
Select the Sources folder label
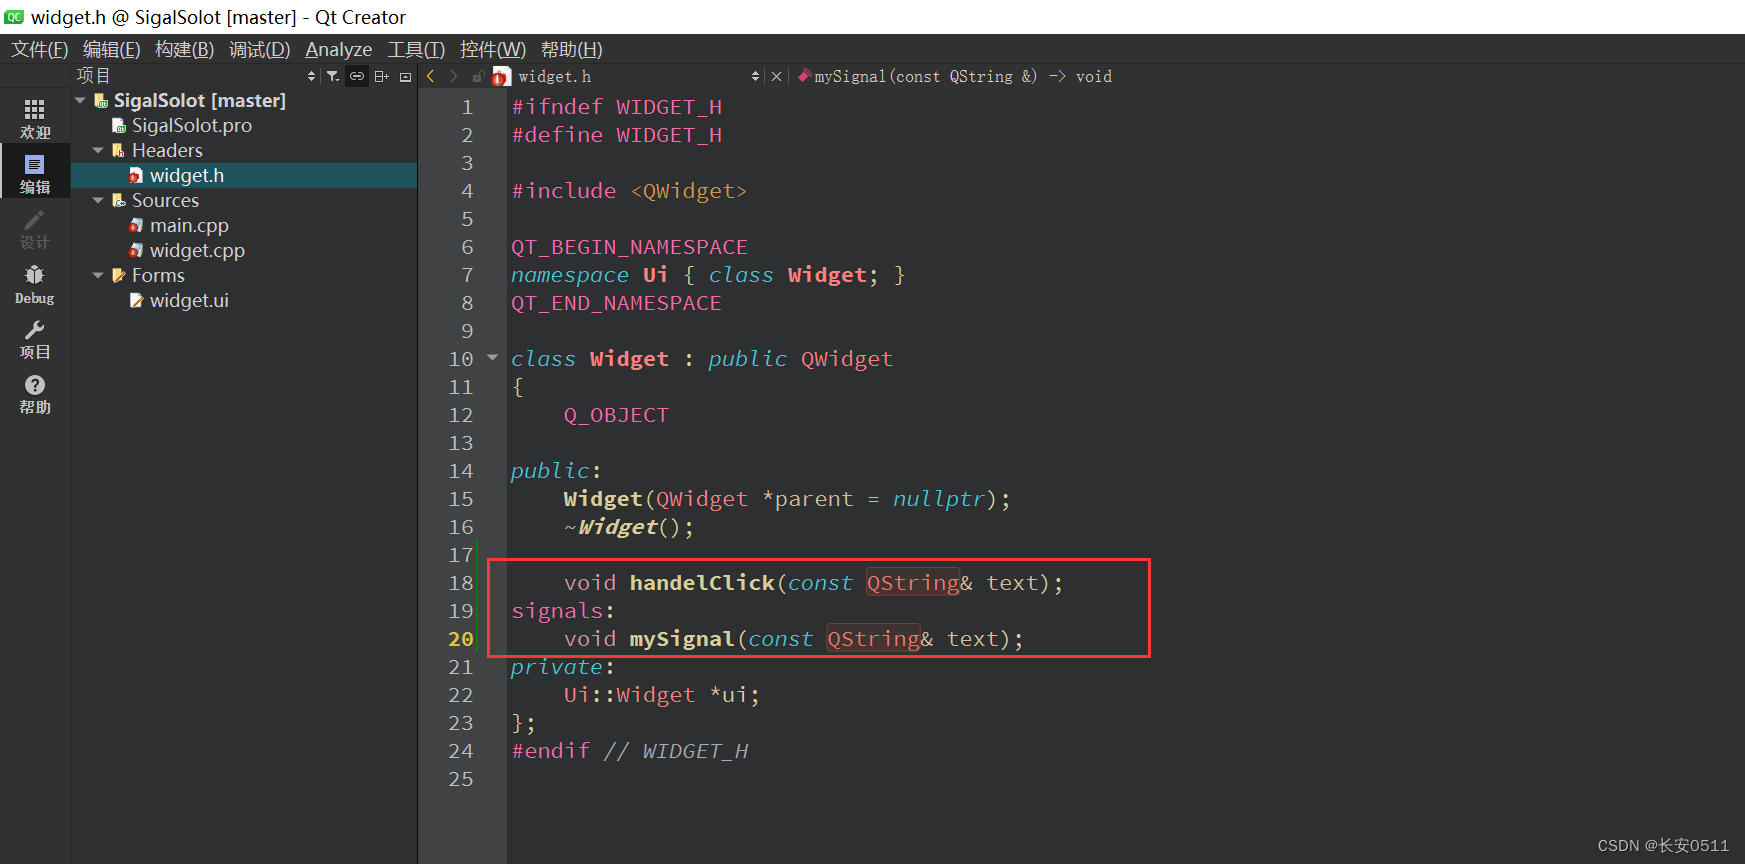[x=165, y=200]
